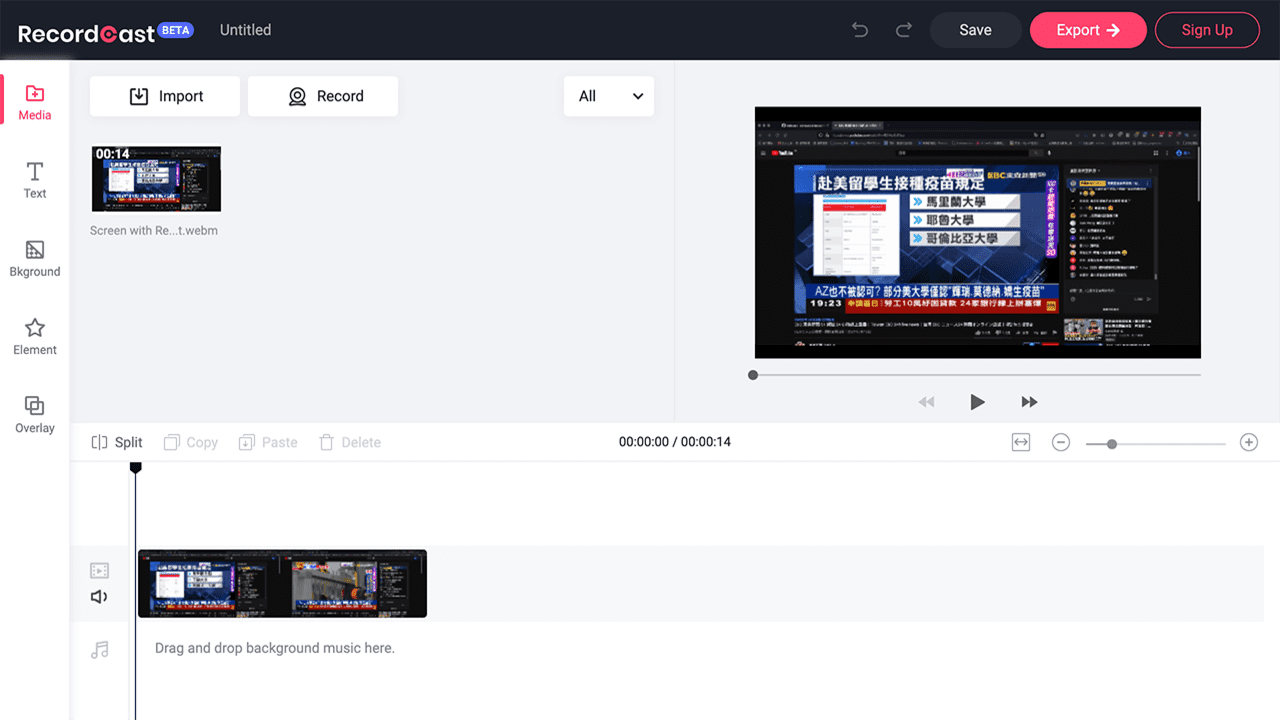Undo the last action

tap(859, 30)
